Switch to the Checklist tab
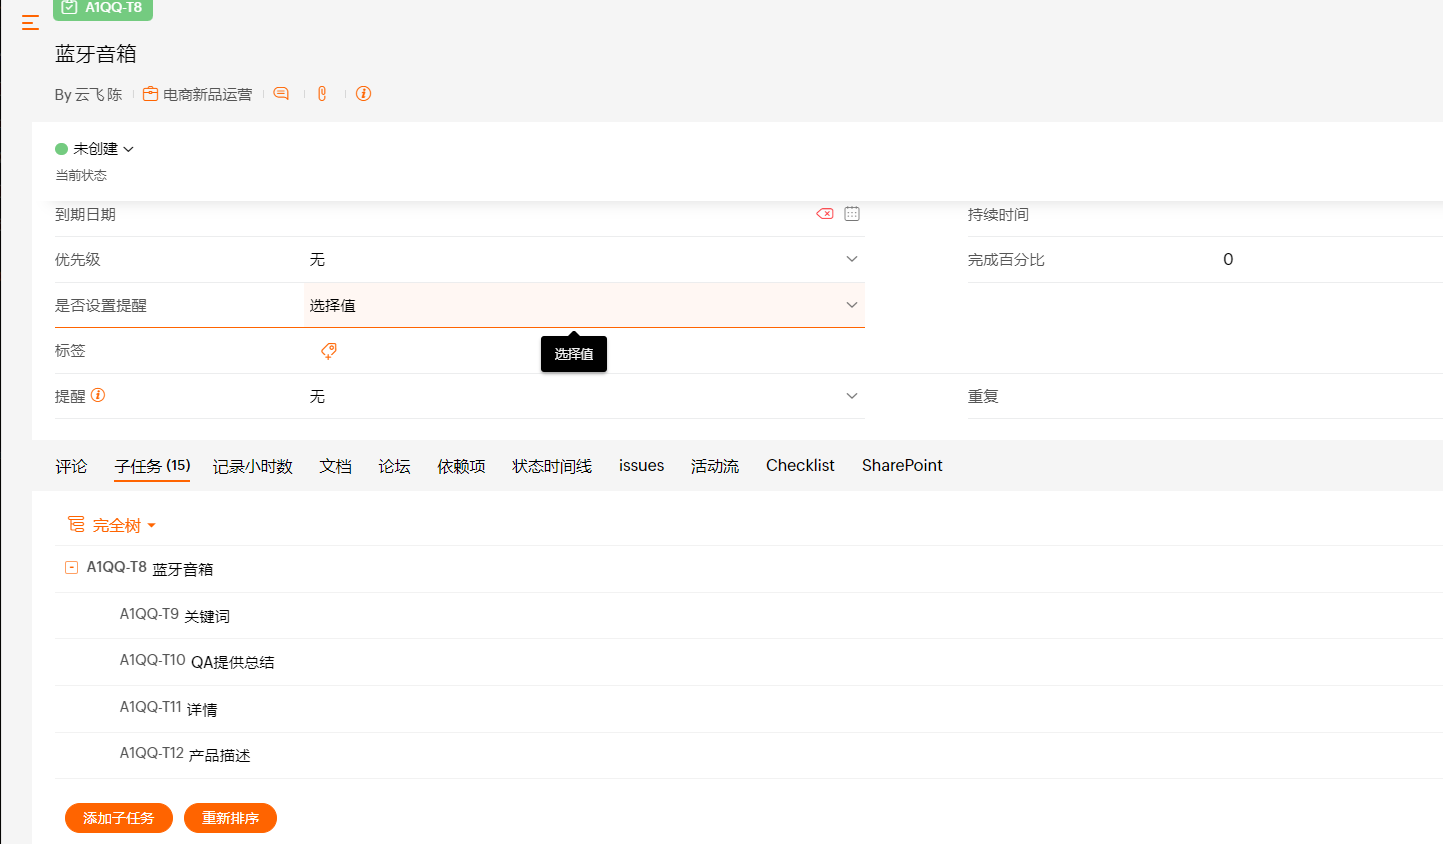Viewport: 1443px width, 844px height. pyautogui.click(x=799, y=466)
